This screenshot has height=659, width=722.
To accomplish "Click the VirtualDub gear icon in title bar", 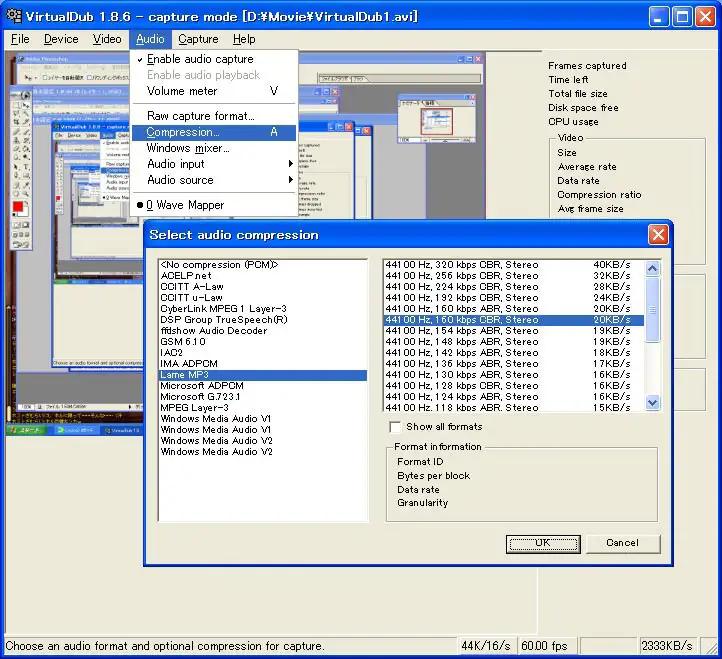I will pos(15,16).
